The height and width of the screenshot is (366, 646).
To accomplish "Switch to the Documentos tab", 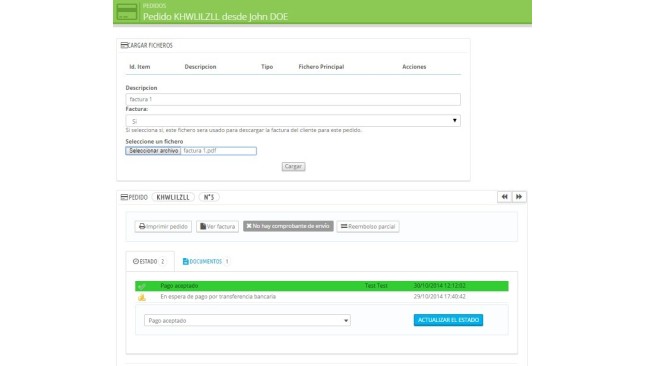I will 206,261.
